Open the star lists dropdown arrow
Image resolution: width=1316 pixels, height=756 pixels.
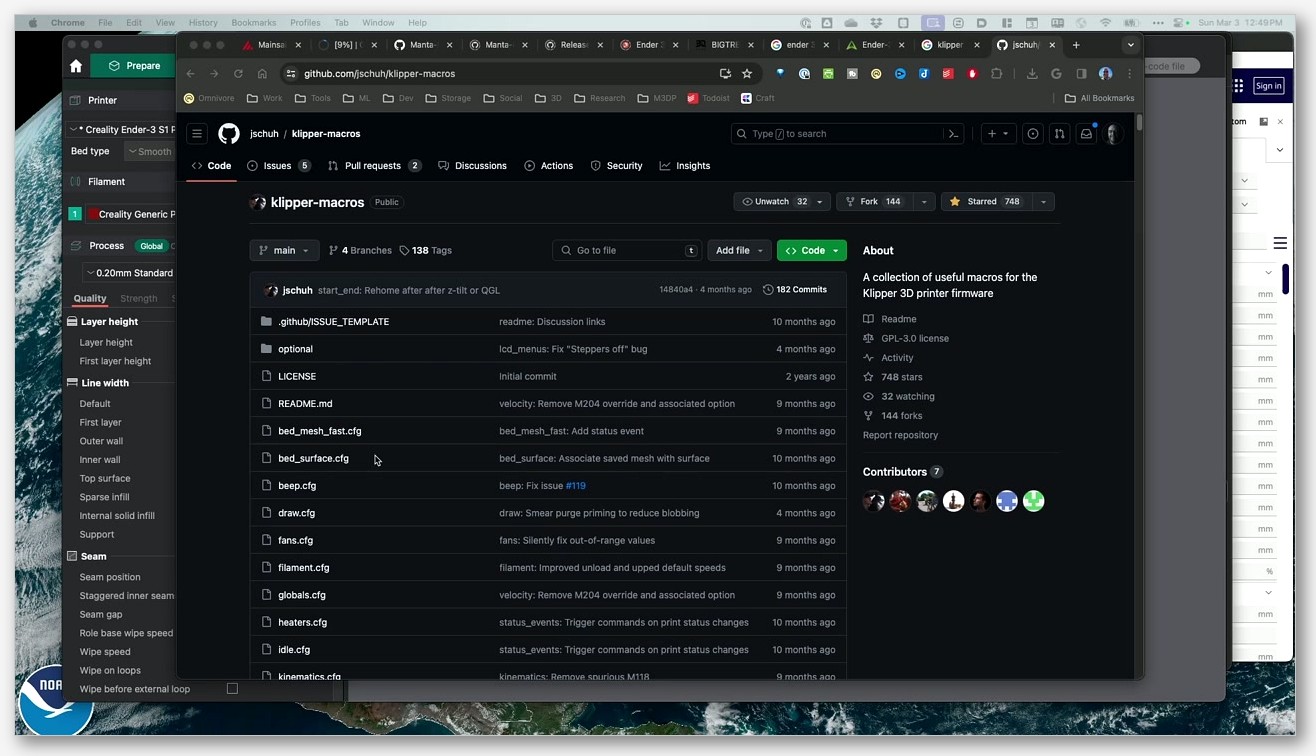tap(1043, 201)
